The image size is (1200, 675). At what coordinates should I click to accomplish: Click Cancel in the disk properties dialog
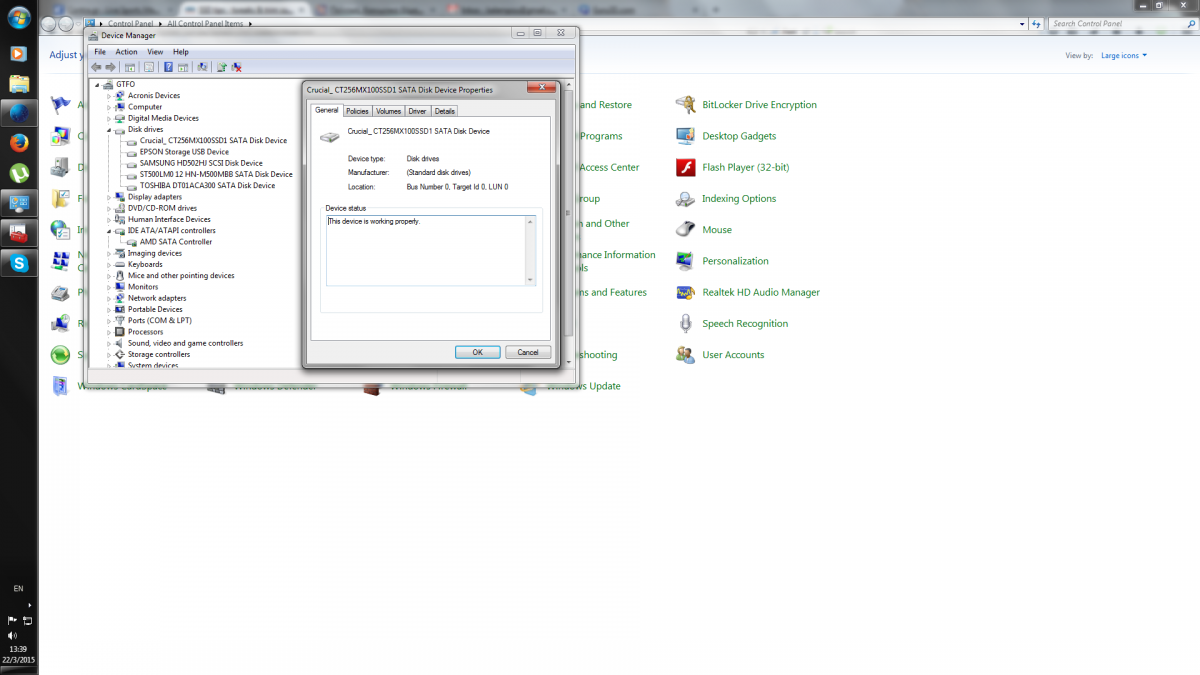click(528, 352)
